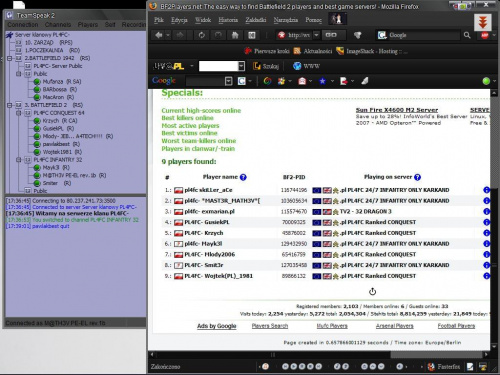Open the Worst team-killers online link
This screenshot has height=375, width=500.
click(x=199, y=141)
